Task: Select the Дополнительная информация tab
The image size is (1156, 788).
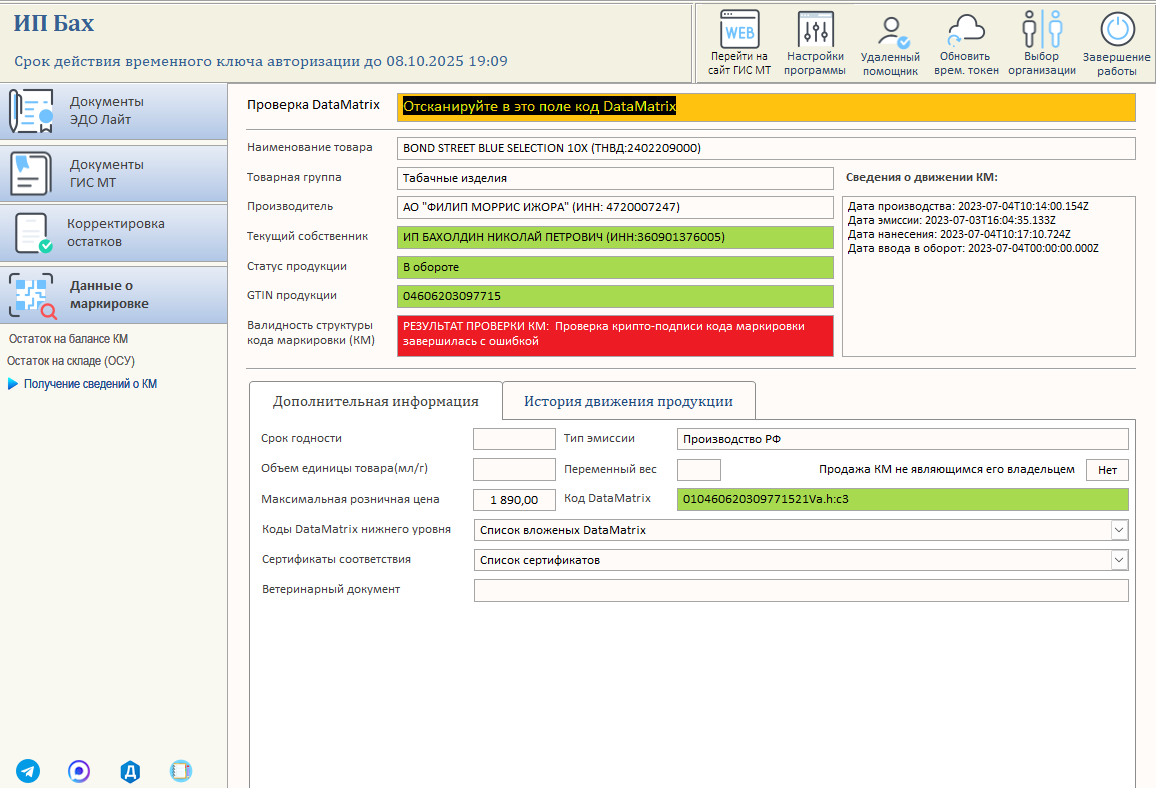Action: pyautogui.click(x=375, y=401)
